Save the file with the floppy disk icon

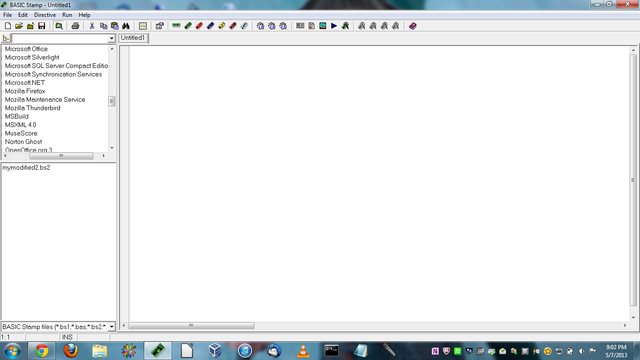(42, 26)
